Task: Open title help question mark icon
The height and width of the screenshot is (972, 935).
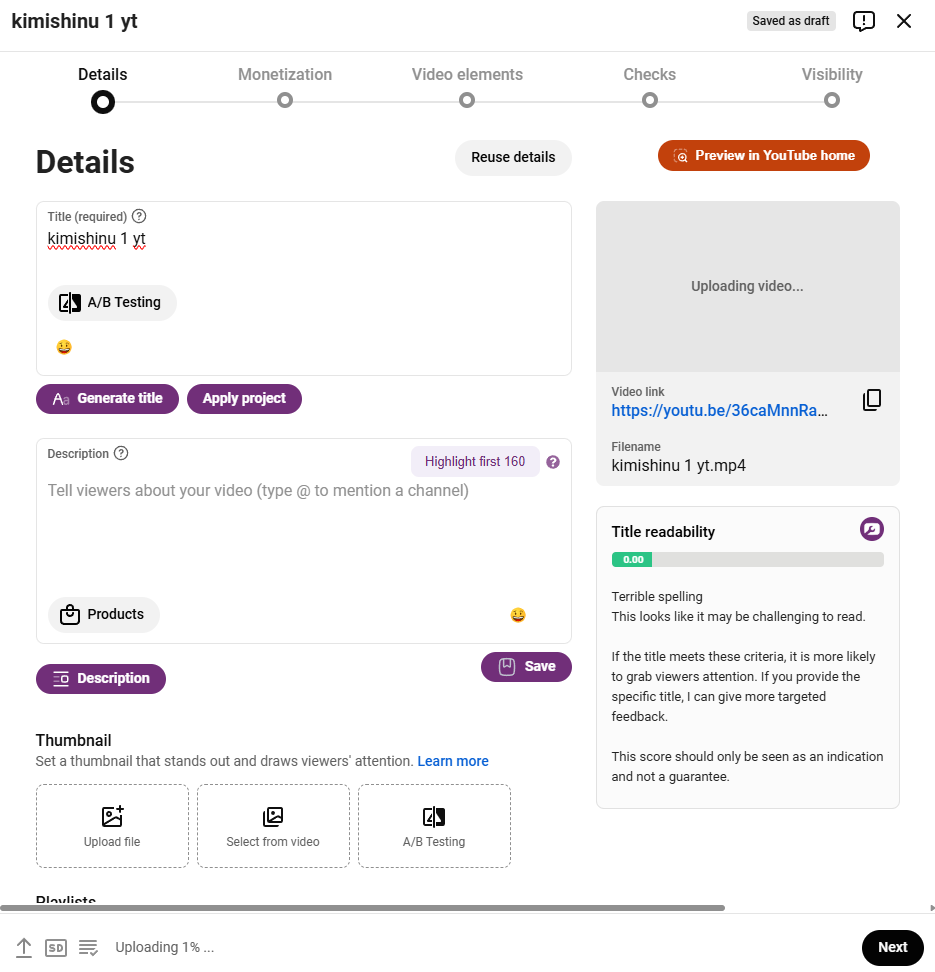Action: (x=140, y=216)
